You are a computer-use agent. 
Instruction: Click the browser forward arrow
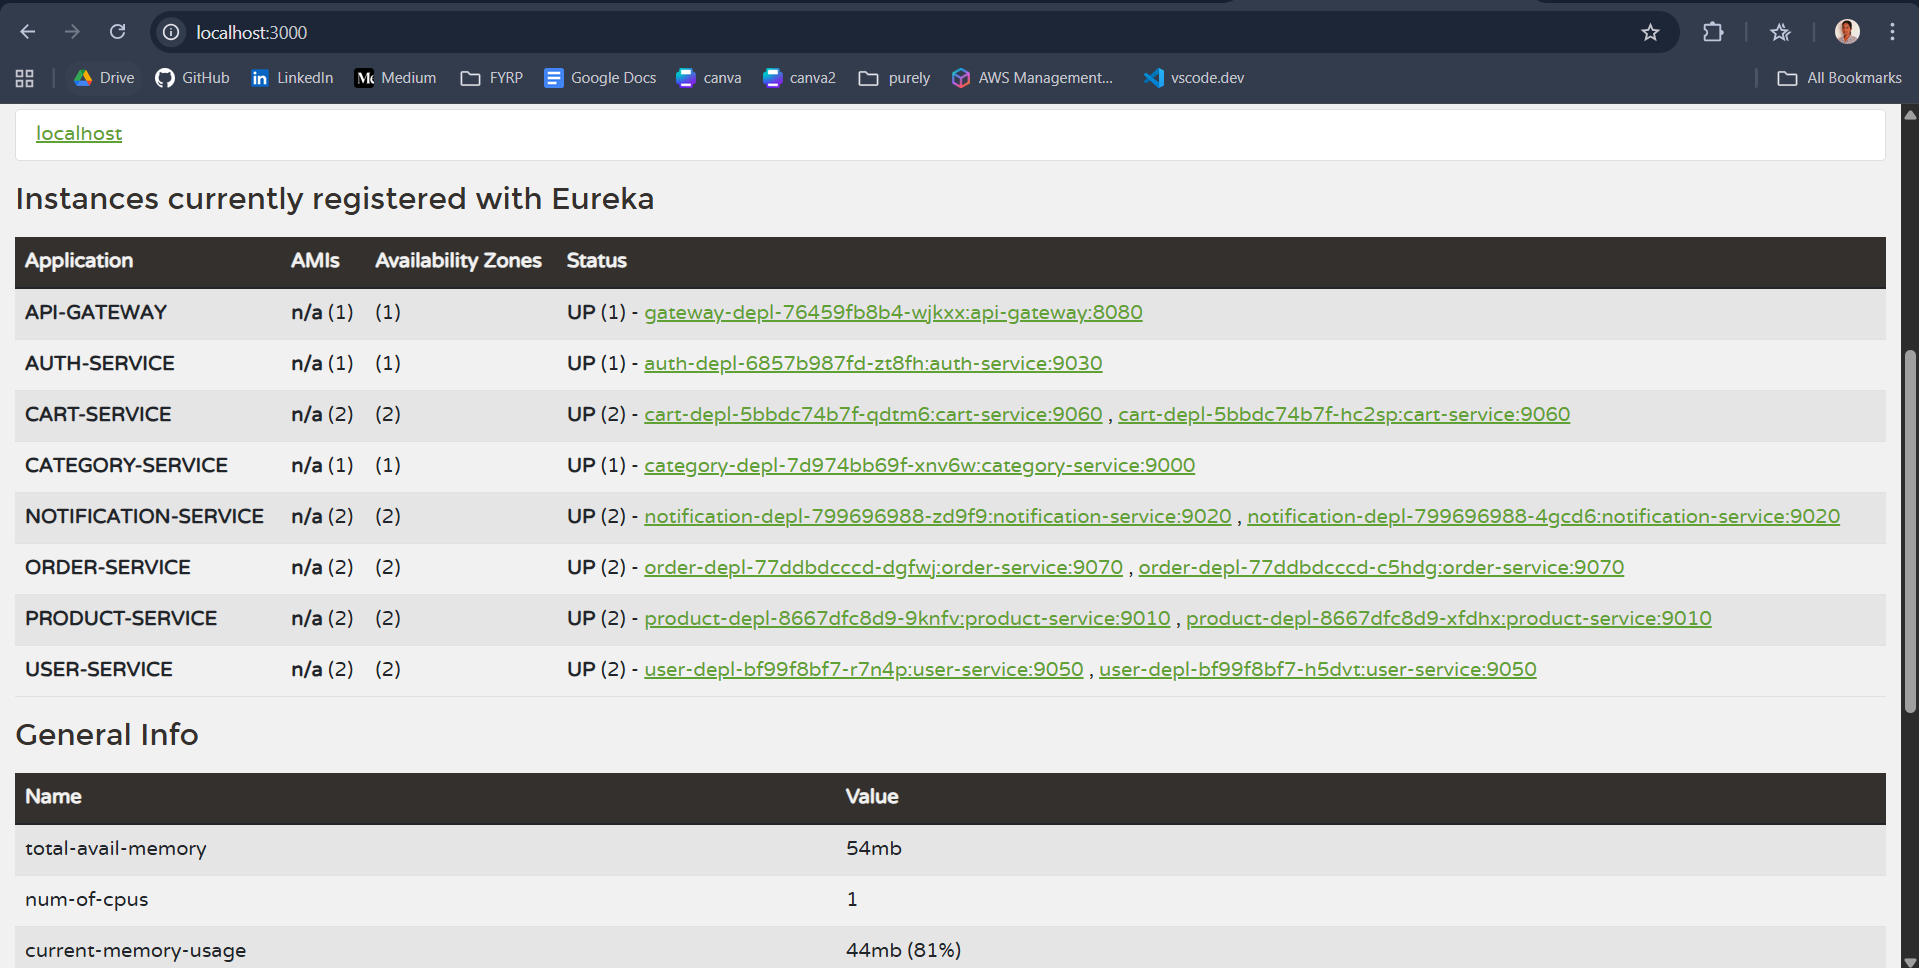pos(72,32)
